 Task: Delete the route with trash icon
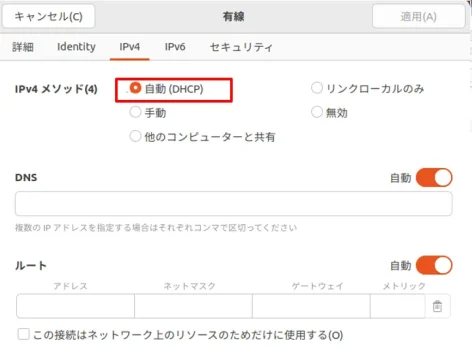(x=437, y=306)
